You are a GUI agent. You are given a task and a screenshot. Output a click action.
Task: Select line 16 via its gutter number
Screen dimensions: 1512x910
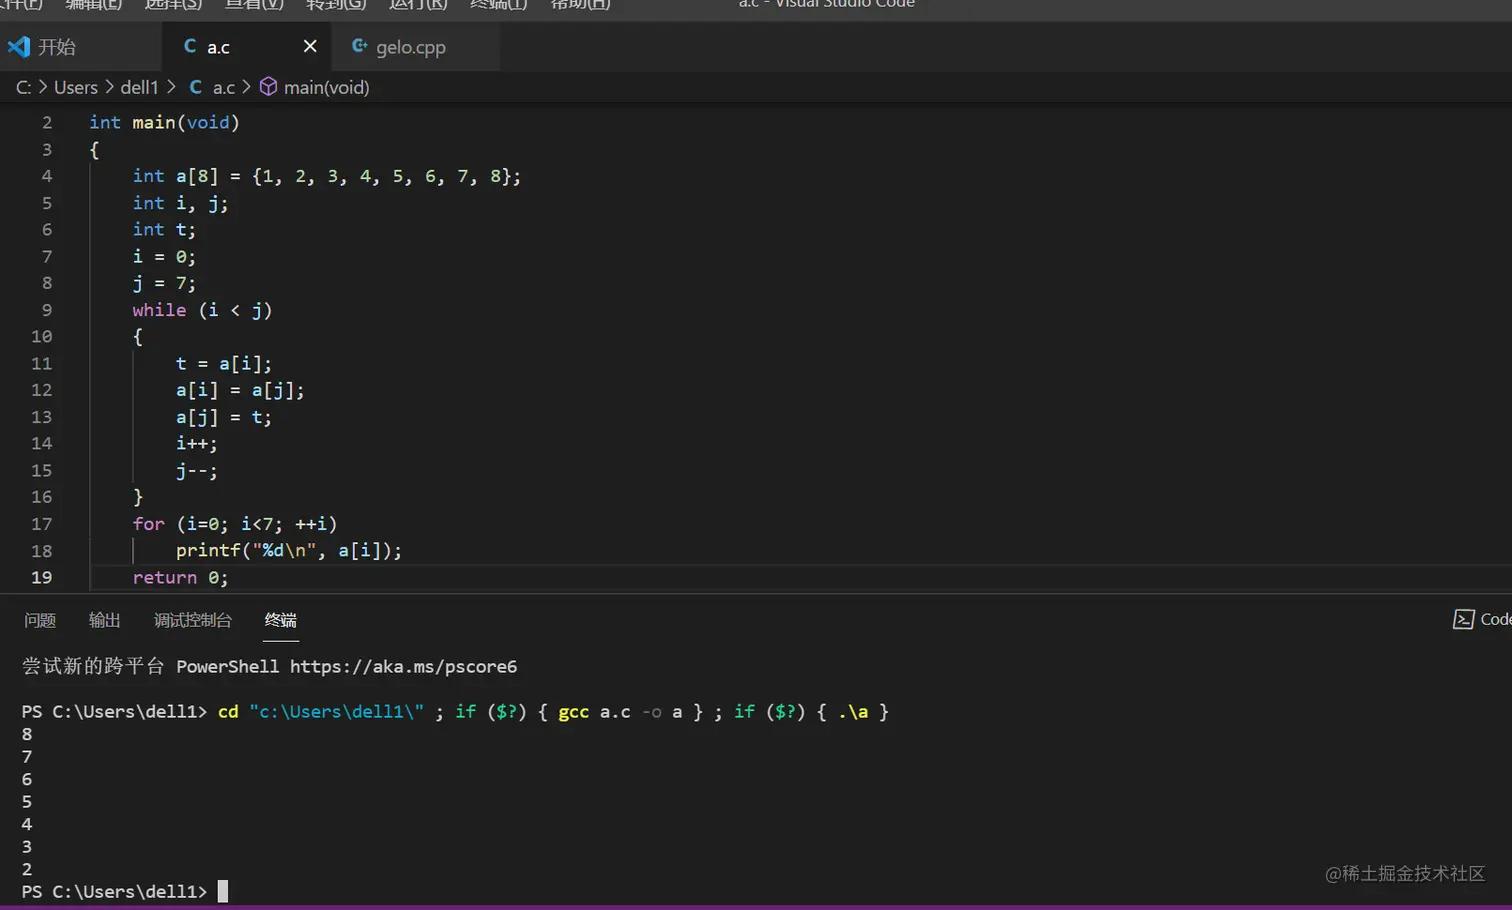click(42, 497)
